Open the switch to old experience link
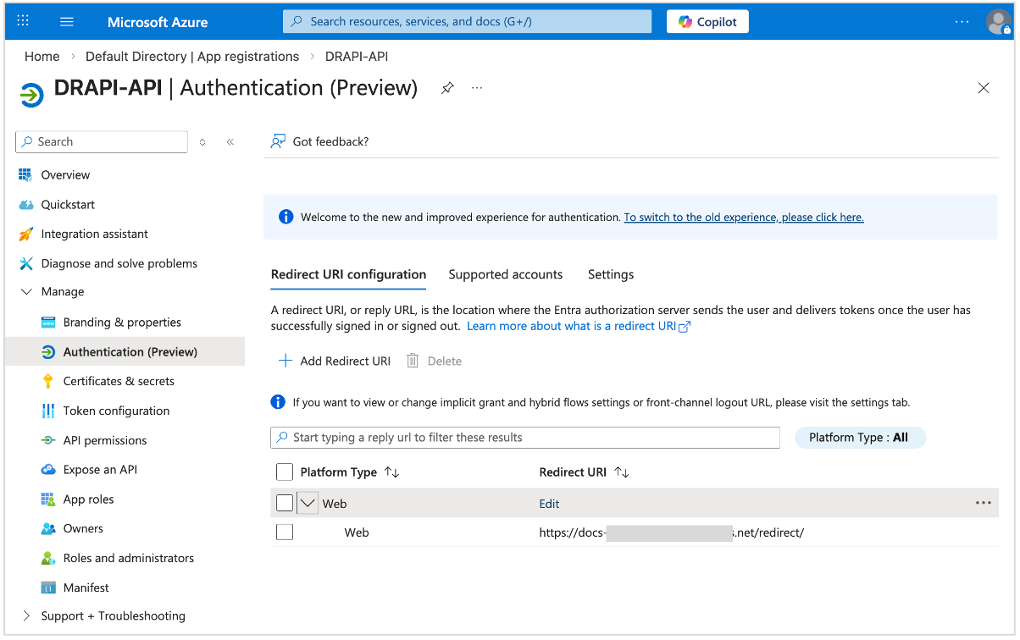Viewport: 1020px width, 640px height. click(743, 216)
